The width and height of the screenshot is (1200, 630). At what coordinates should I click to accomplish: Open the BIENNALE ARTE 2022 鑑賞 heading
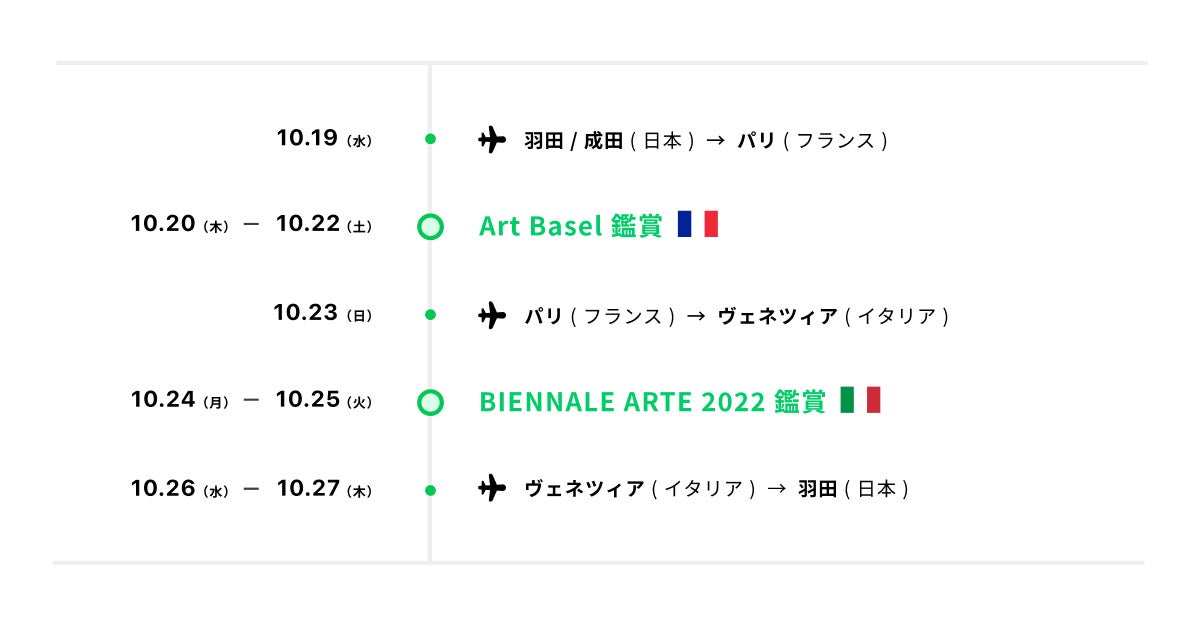pos(652,402)
